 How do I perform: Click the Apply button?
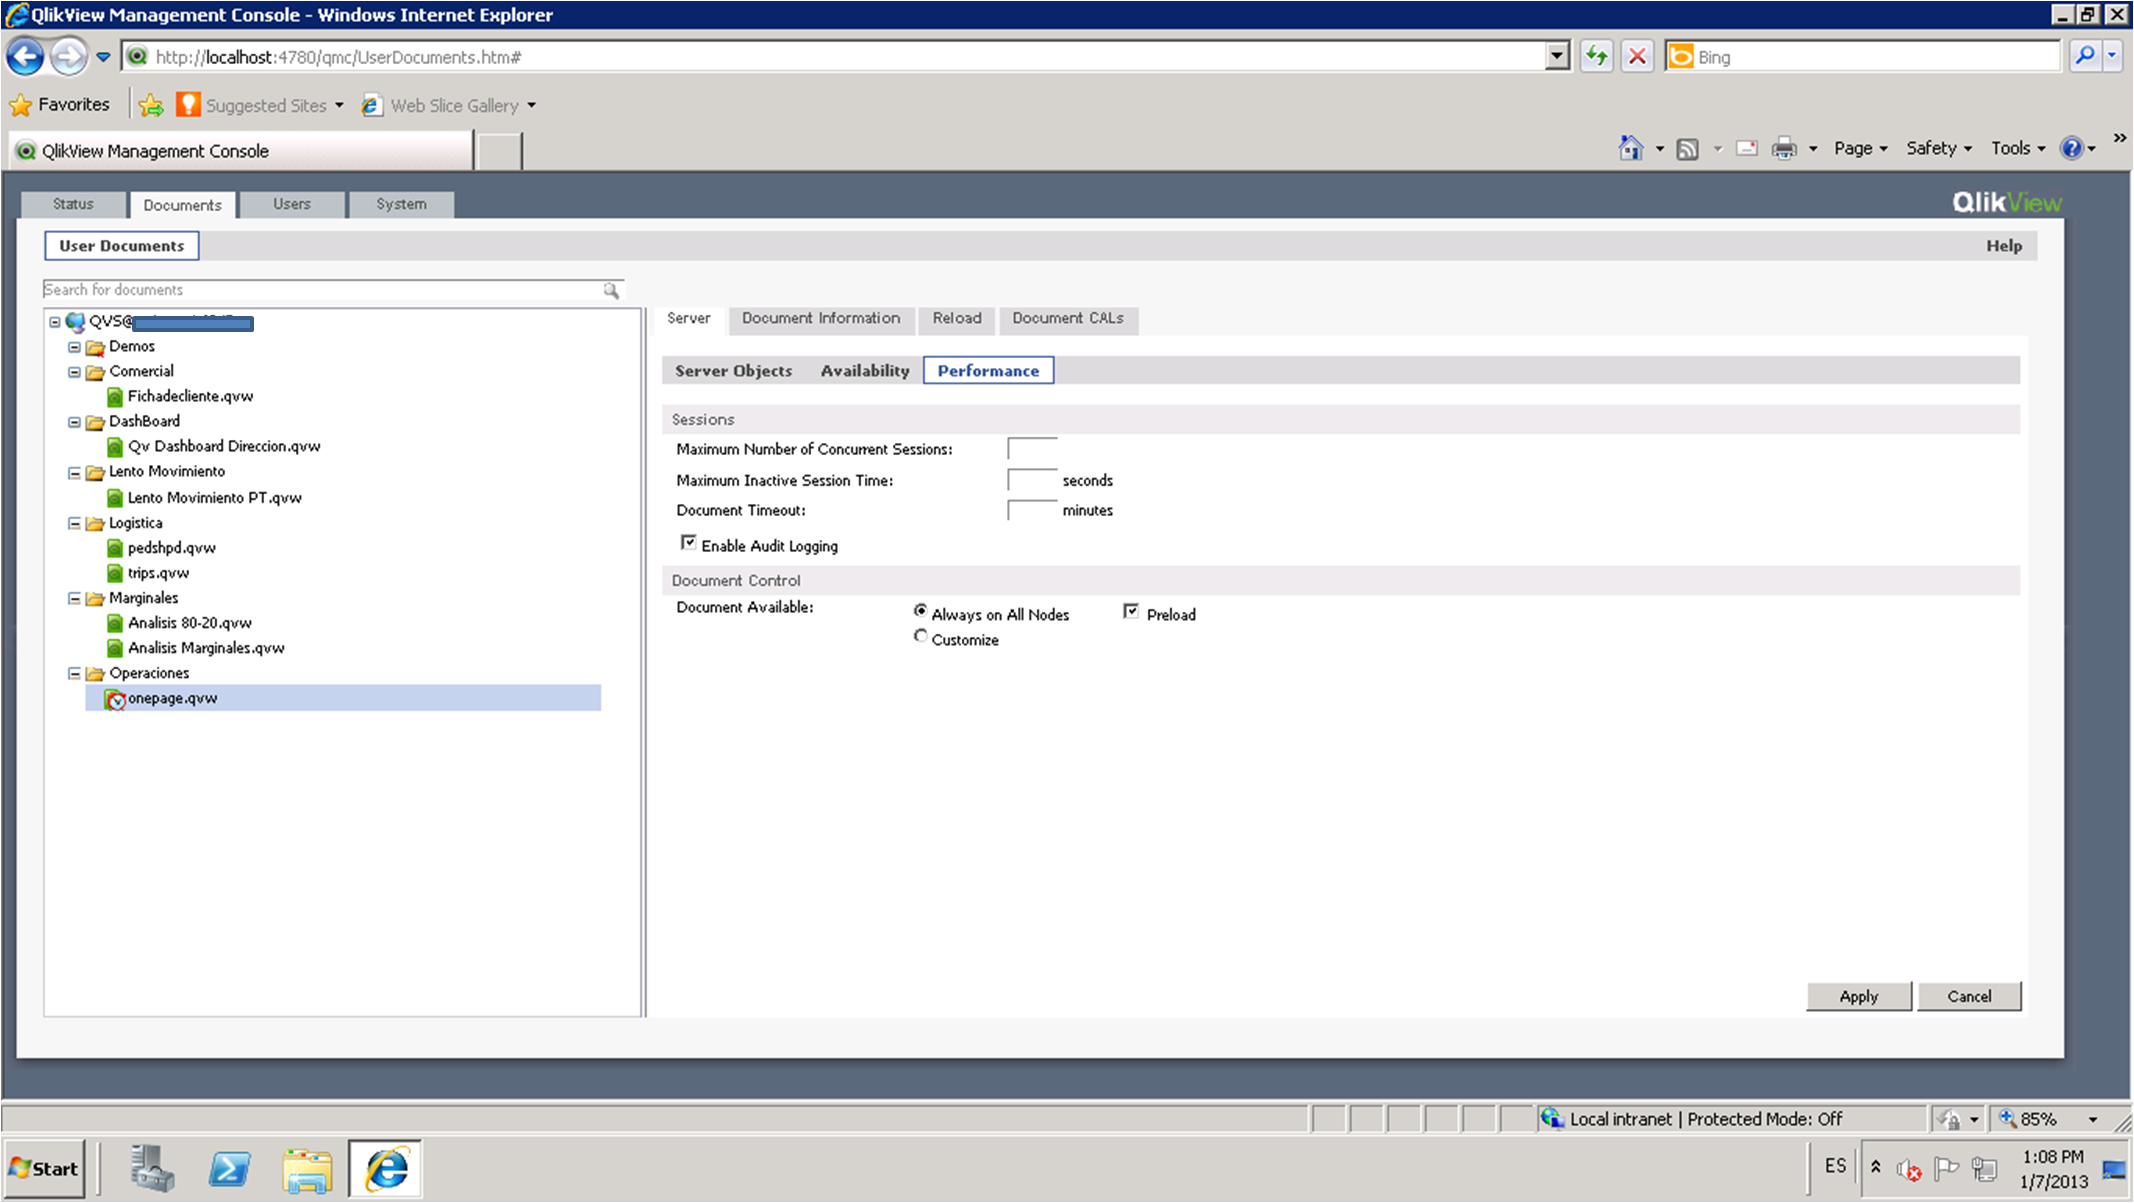[x=1859, y=996]
